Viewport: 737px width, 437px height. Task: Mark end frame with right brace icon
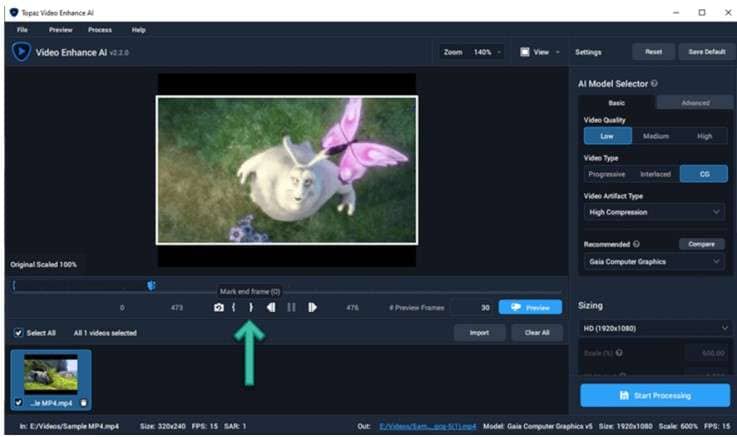pos(251,307)
